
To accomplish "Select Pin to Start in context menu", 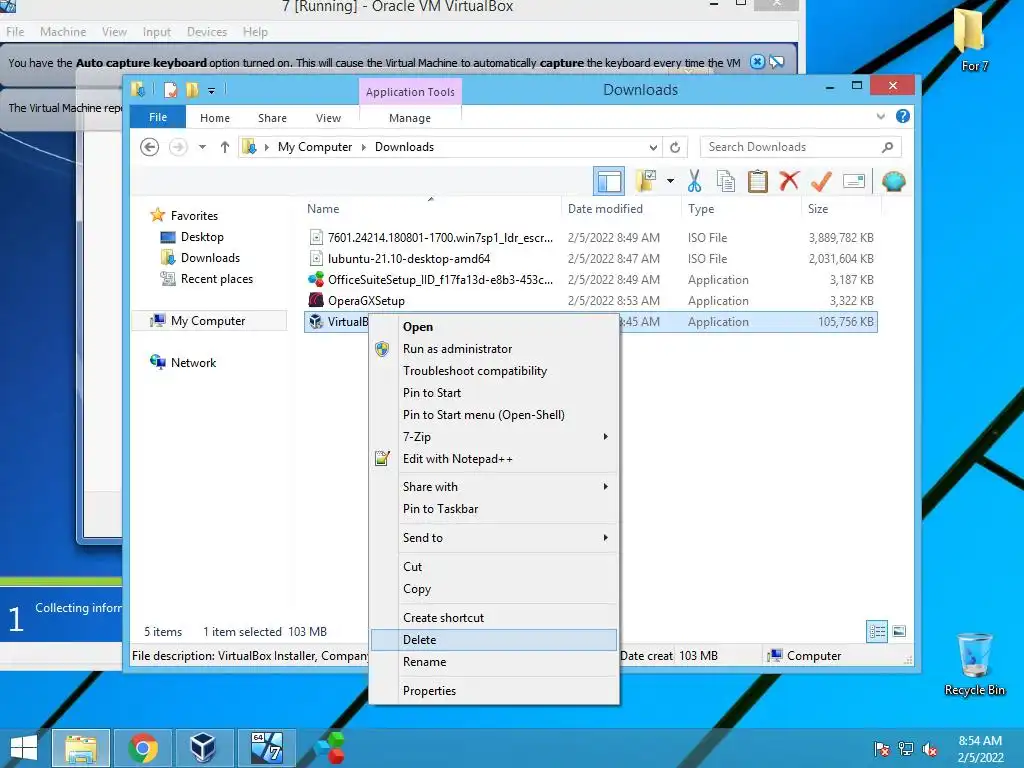I will point(494,392).
